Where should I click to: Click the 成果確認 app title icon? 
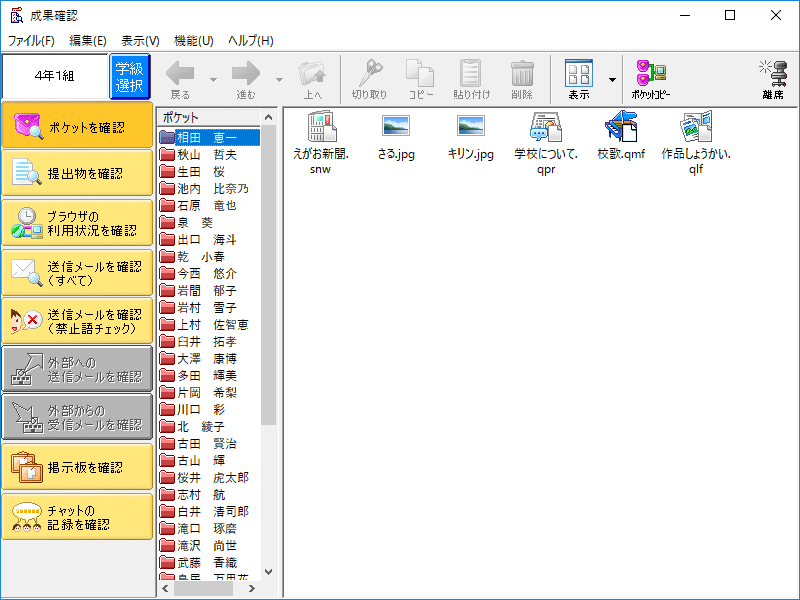17,15
